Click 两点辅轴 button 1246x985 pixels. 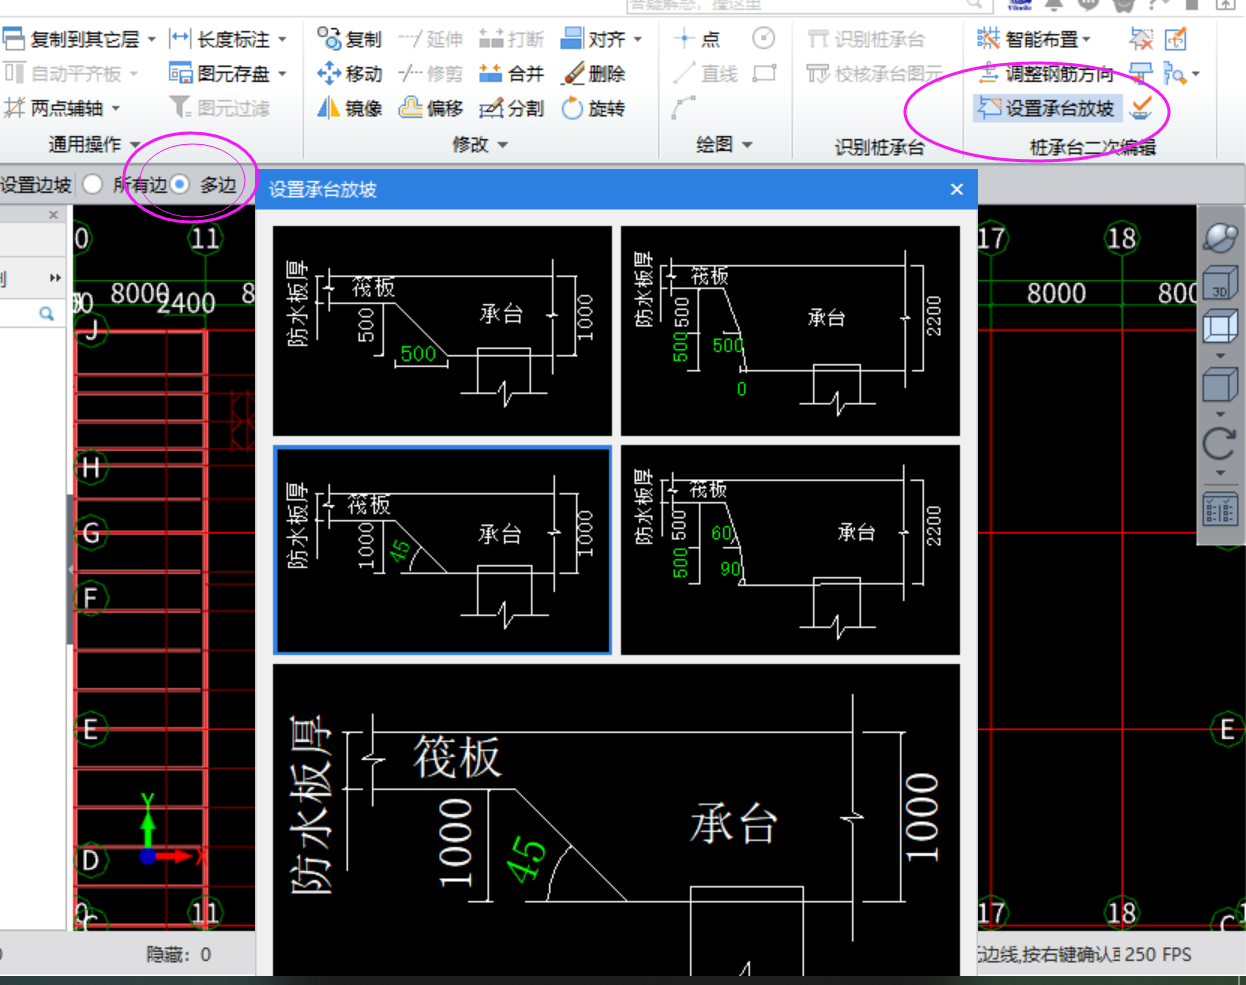tap(54, 108)
